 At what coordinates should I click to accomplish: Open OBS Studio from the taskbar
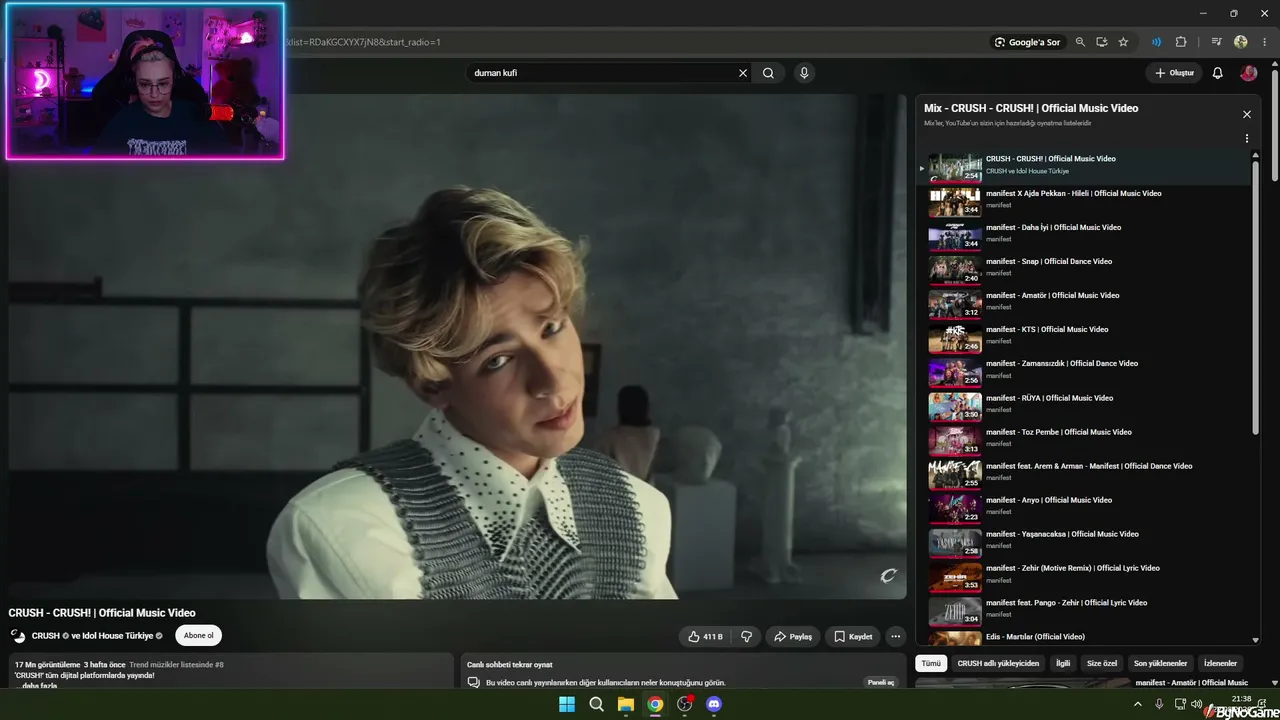(x=685, y=704)
